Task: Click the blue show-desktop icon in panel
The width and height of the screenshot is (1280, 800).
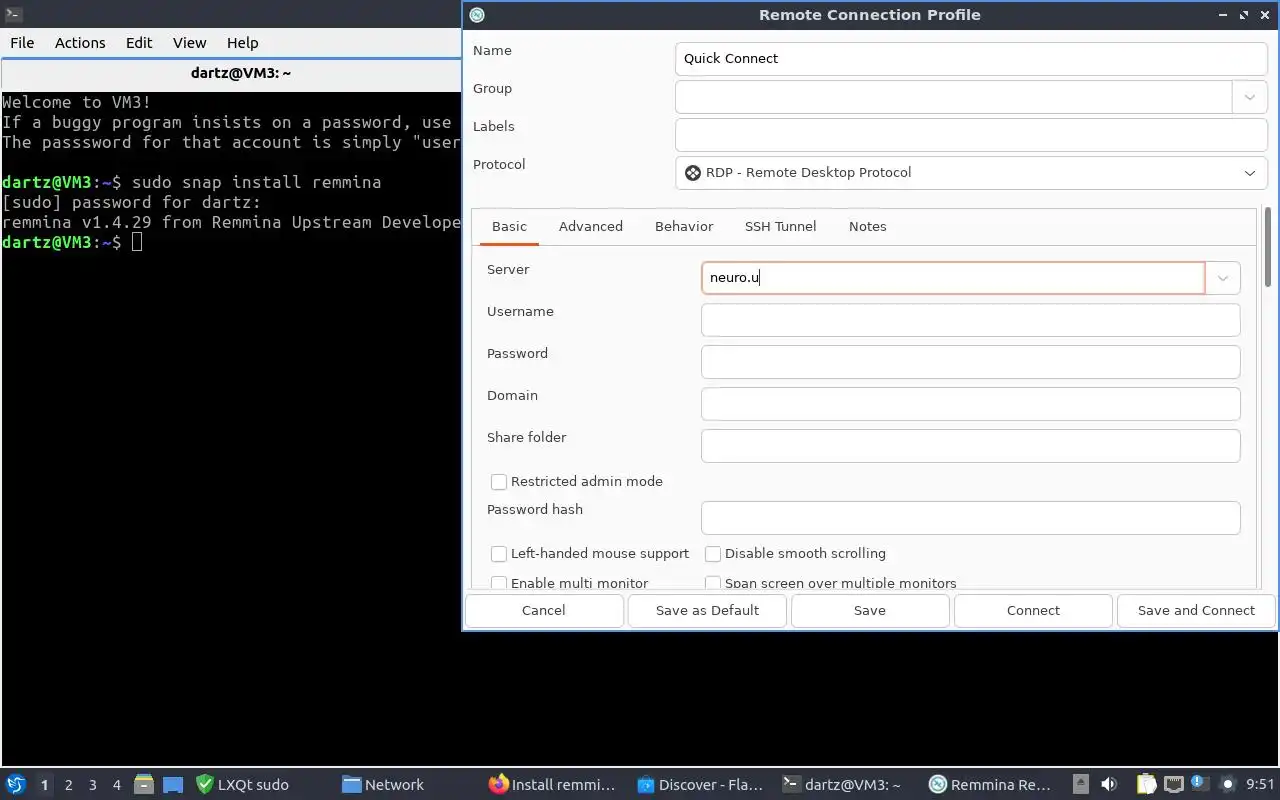Action: [x=173, y=785]
